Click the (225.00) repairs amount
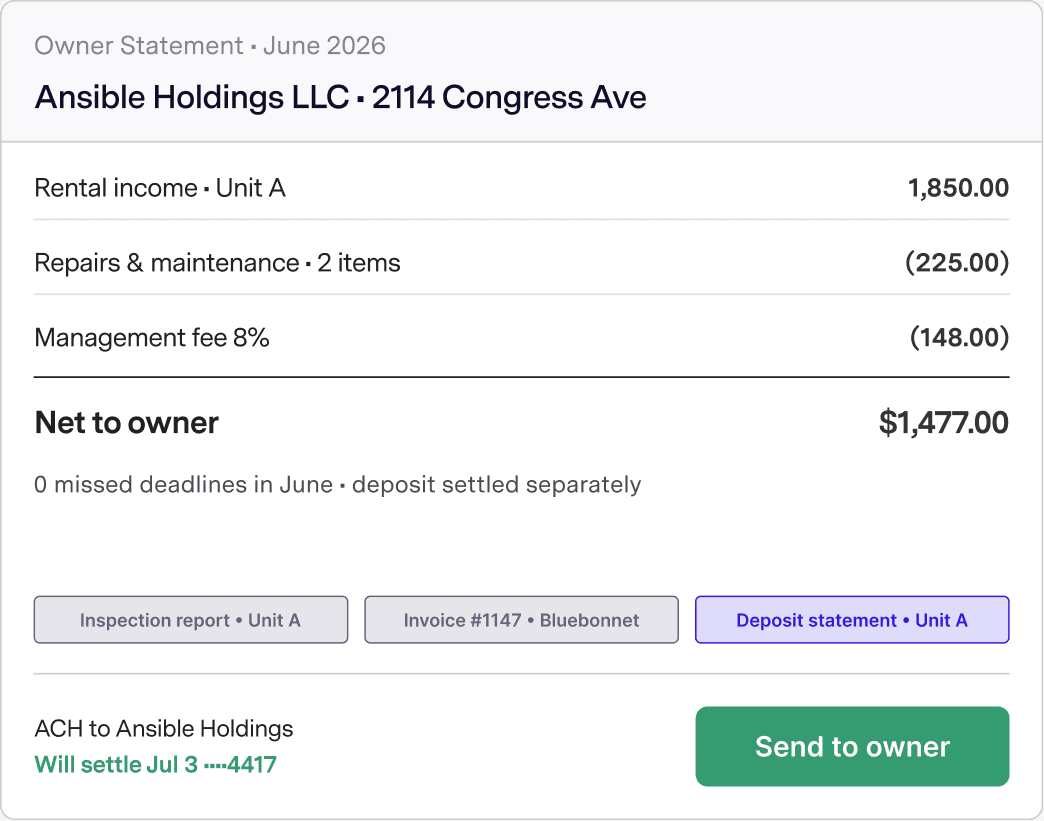This screenshot has height=821, width=1044. point(957,262)
